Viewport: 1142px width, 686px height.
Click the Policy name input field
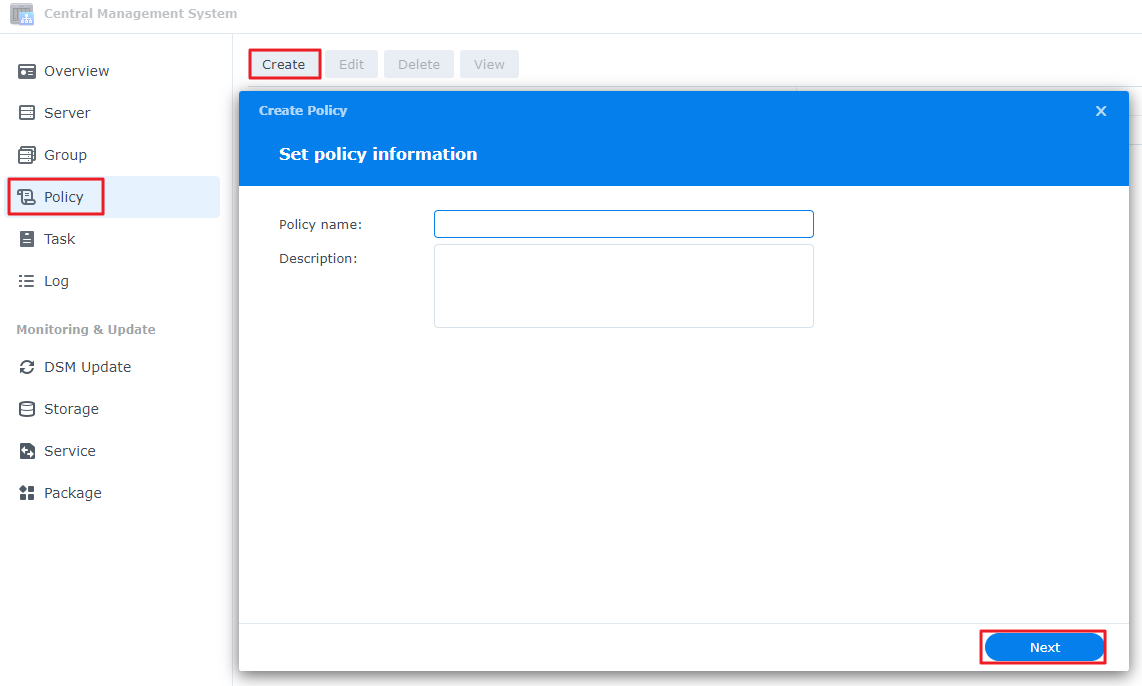[x=623, y=223]
